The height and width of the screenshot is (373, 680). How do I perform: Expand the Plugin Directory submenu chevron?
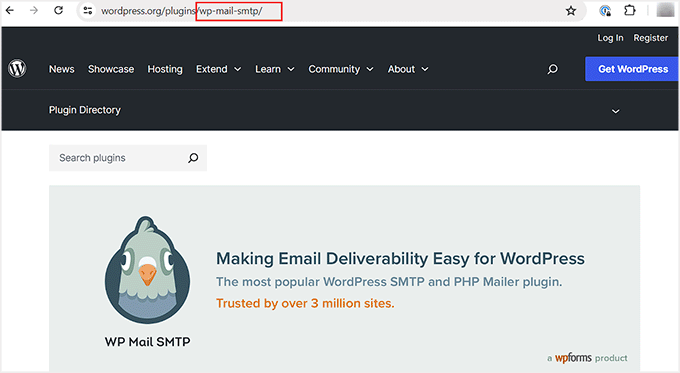pos(615,111)
